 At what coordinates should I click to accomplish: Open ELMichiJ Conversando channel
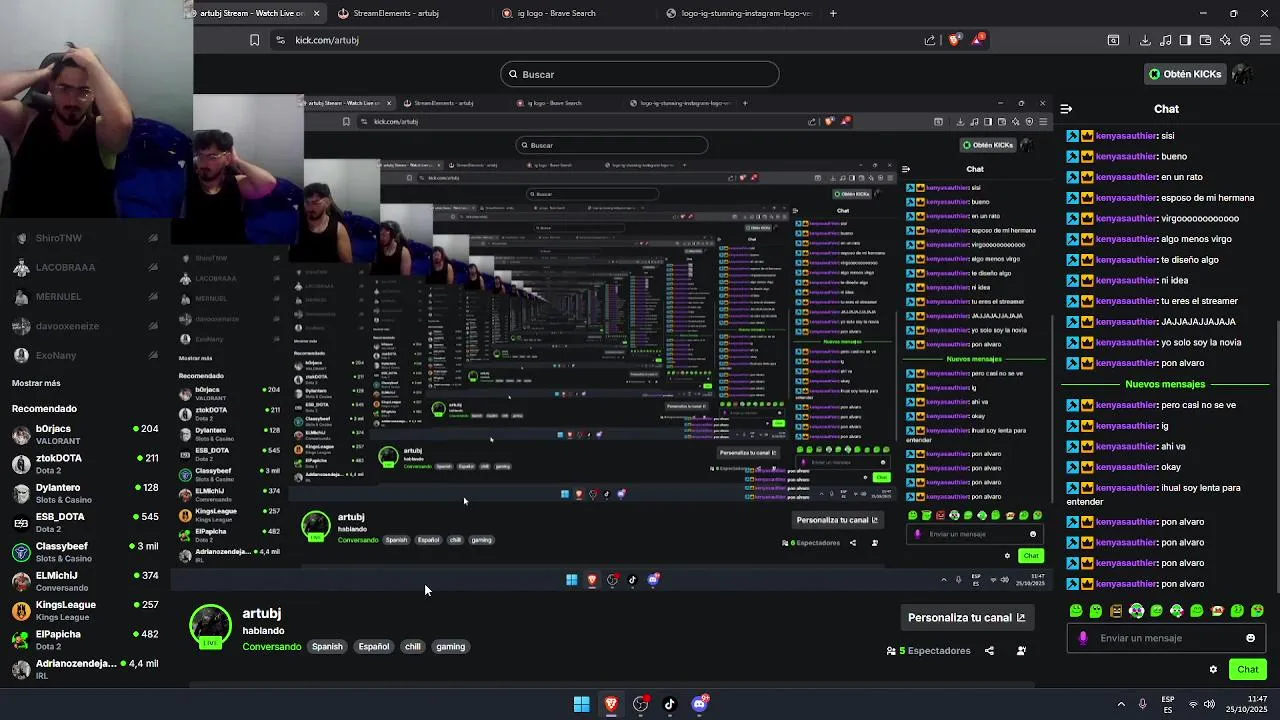pos(85,581)
